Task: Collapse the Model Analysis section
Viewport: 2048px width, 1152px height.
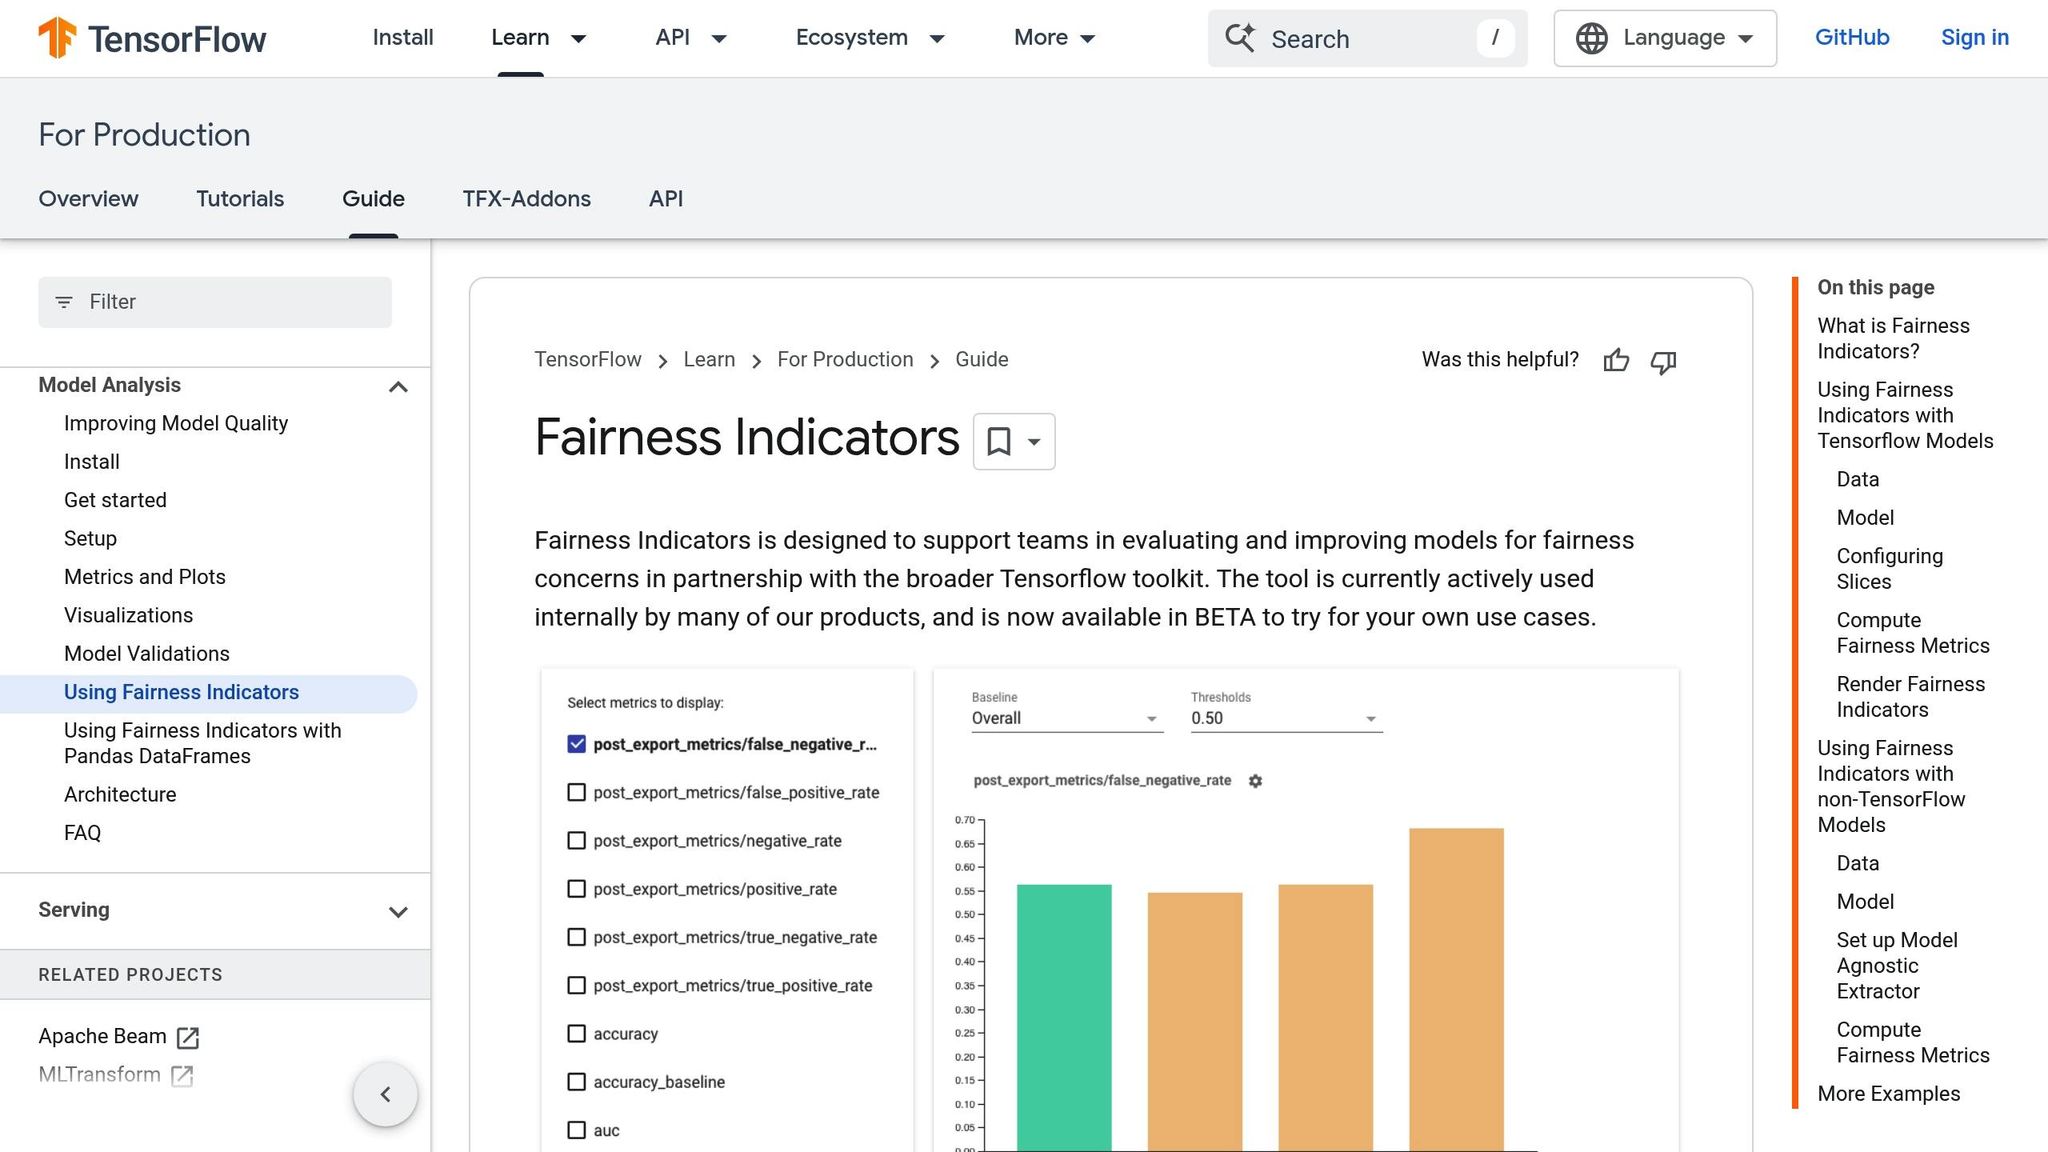Action: pos(398,387)
